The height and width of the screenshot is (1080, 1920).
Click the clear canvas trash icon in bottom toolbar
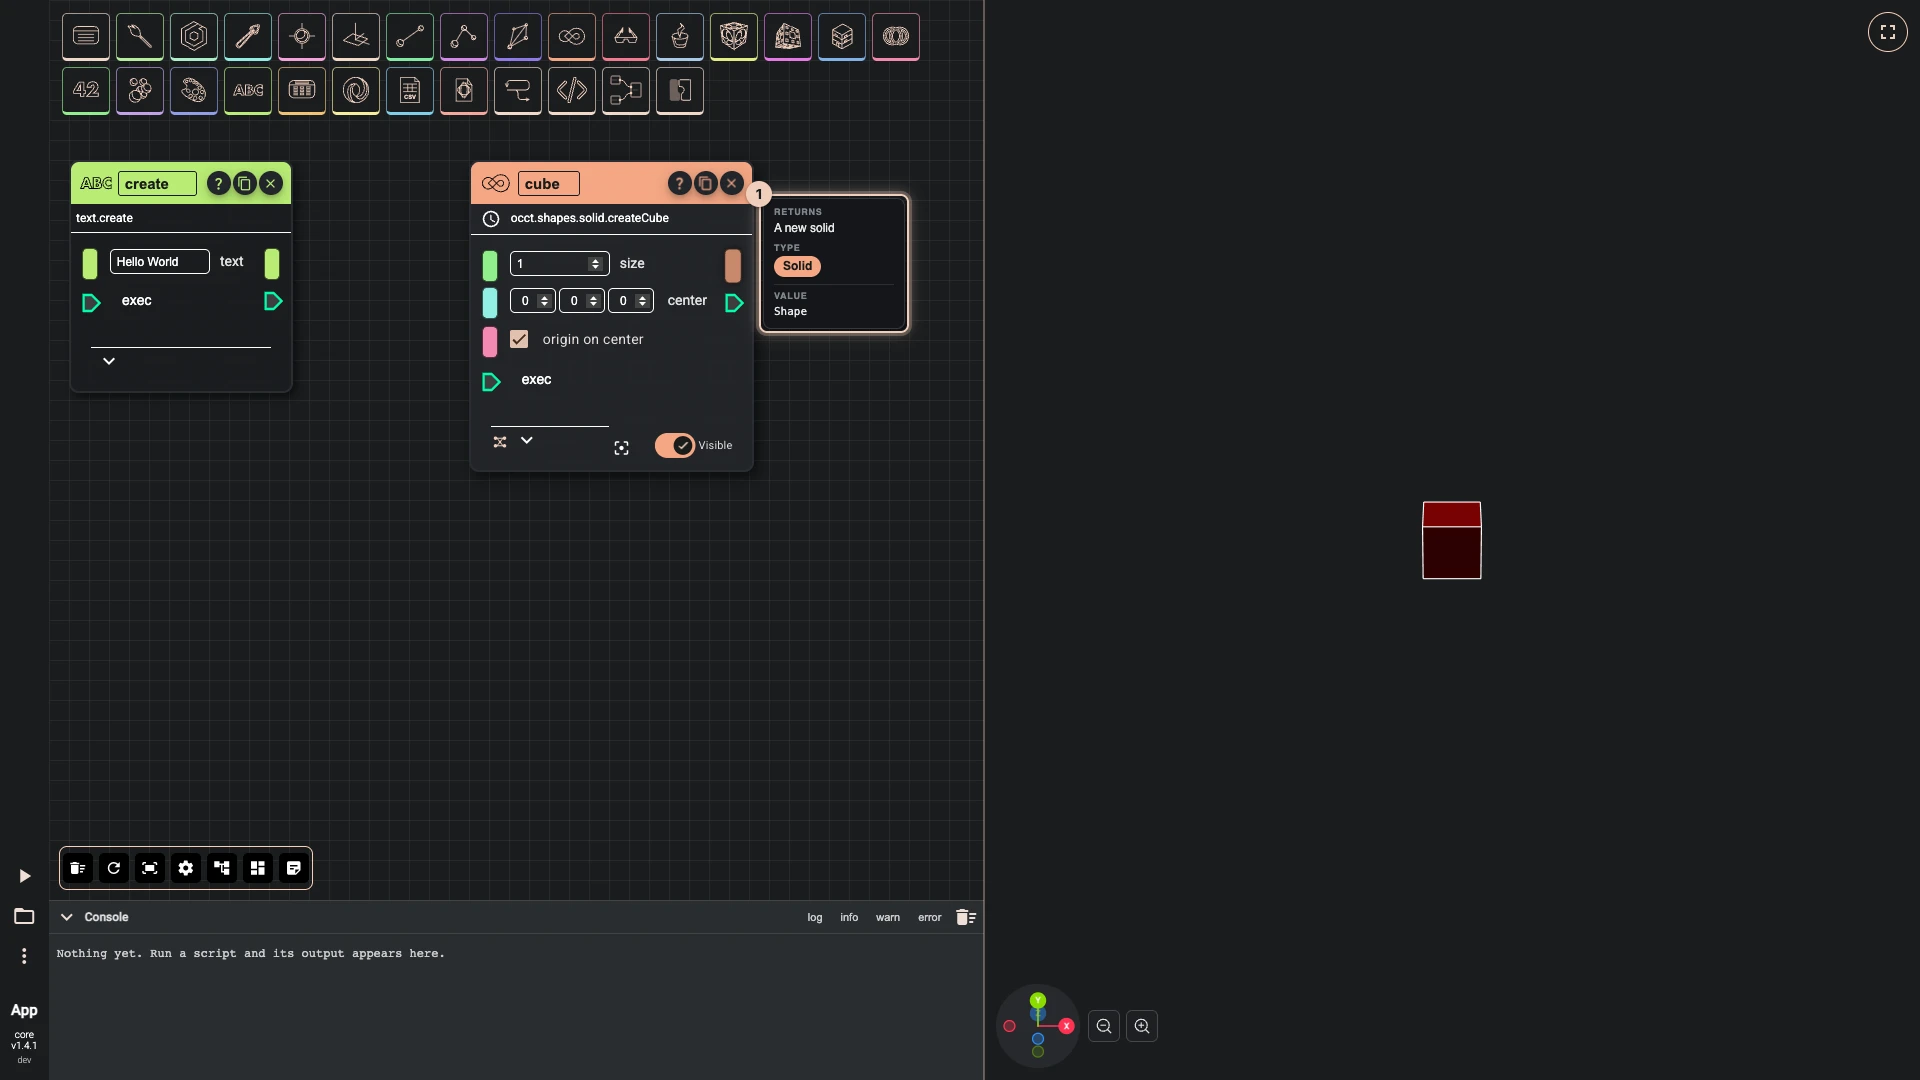click(78, 868)
